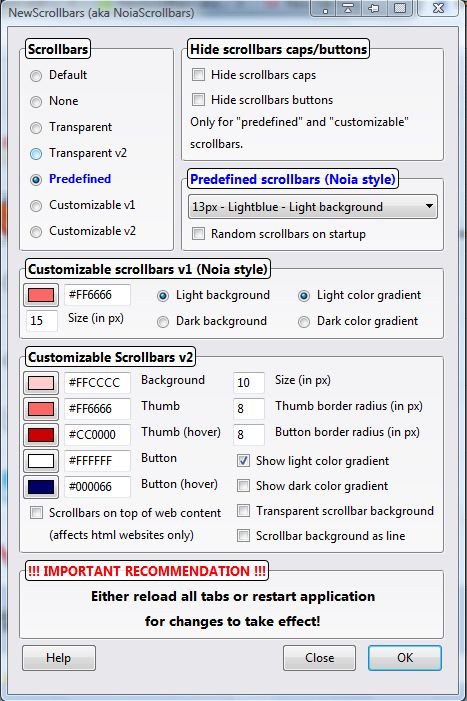Pick the v2 Background color swatch

41,383
